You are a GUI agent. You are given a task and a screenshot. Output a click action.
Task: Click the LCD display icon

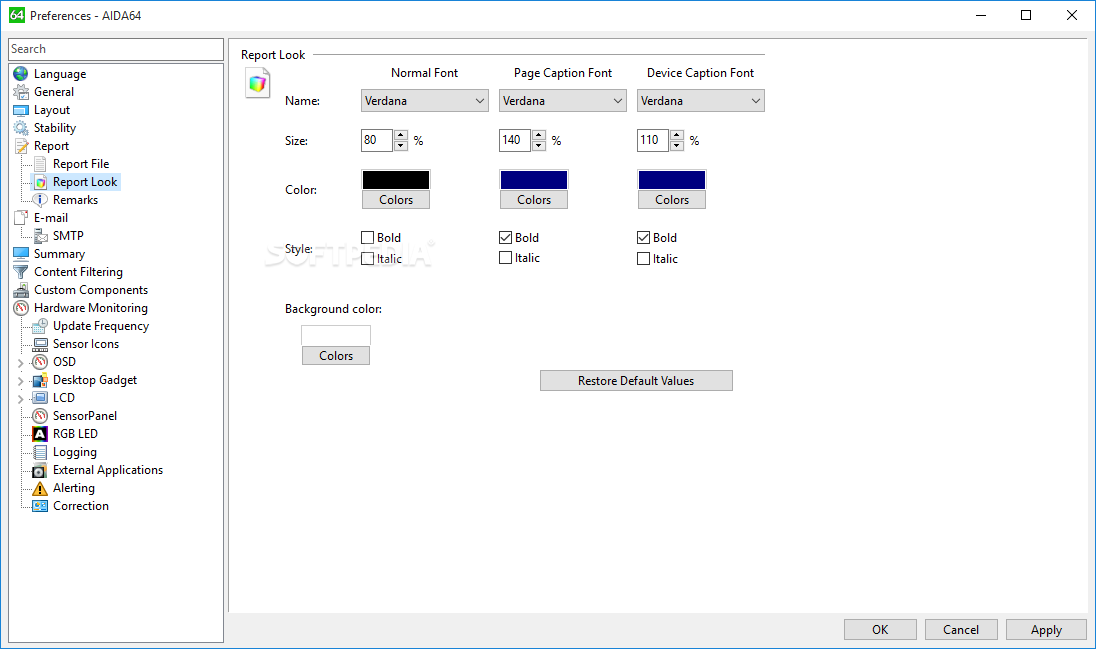pyautogui.click(x=41, y=398)
